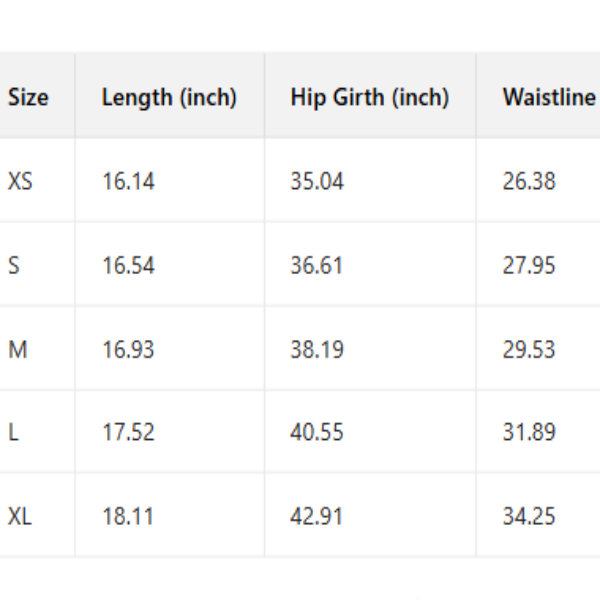Select the M size cell
Screen dimensions: 600x600
pyautogui.click(x=17, y=350)
